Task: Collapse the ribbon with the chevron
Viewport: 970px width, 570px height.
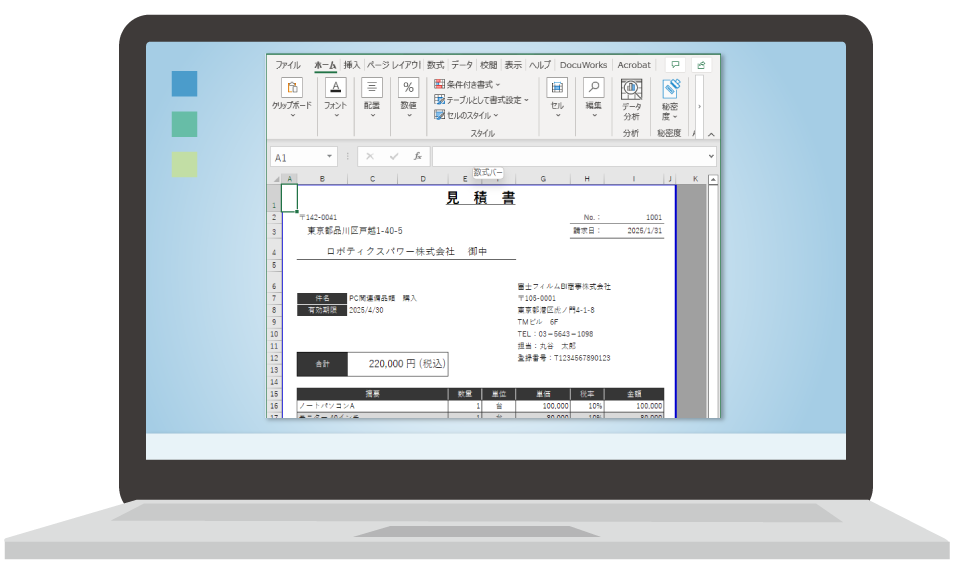Action: pos(711,133)
